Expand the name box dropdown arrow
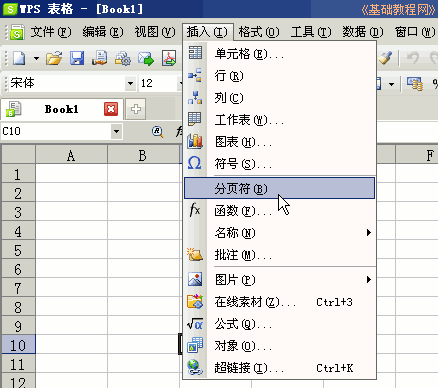 (116, 131)
